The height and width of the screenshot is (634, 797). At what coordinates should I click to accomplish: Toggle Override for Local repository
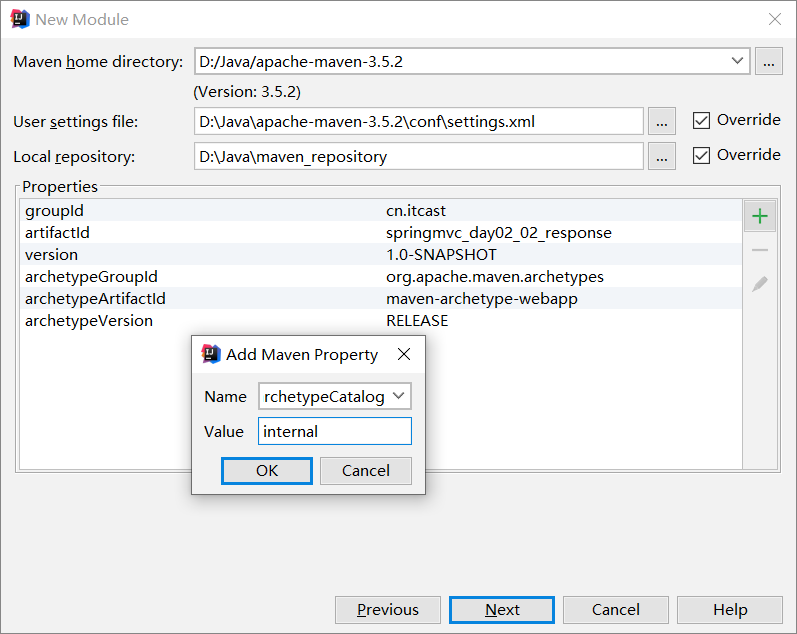click(x=701, y=156)
